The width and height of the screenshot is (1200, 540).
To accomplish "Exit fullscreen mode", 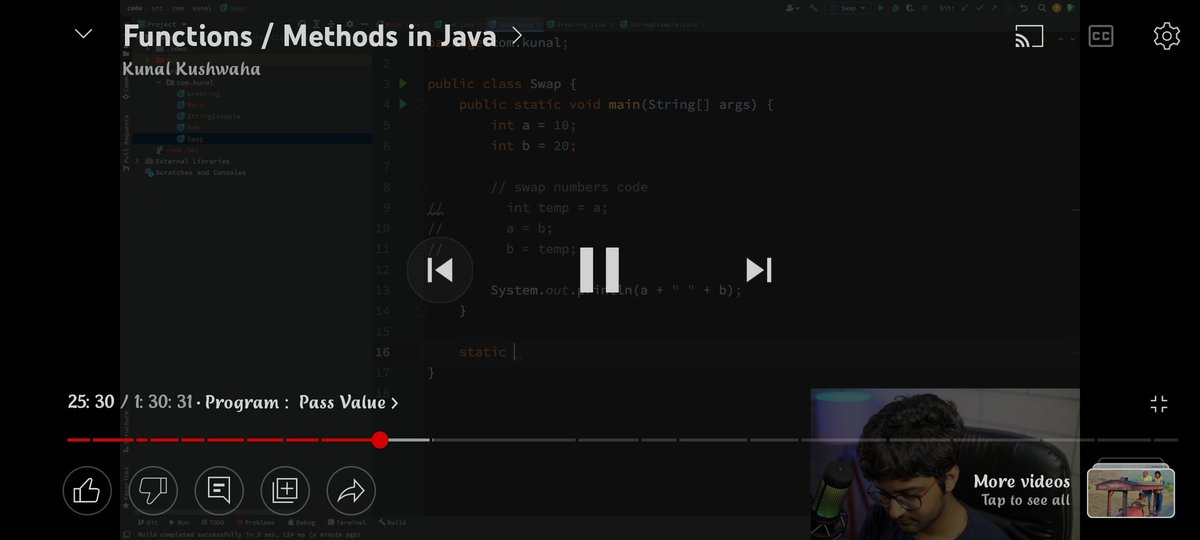I will [x=1159, y=404].
